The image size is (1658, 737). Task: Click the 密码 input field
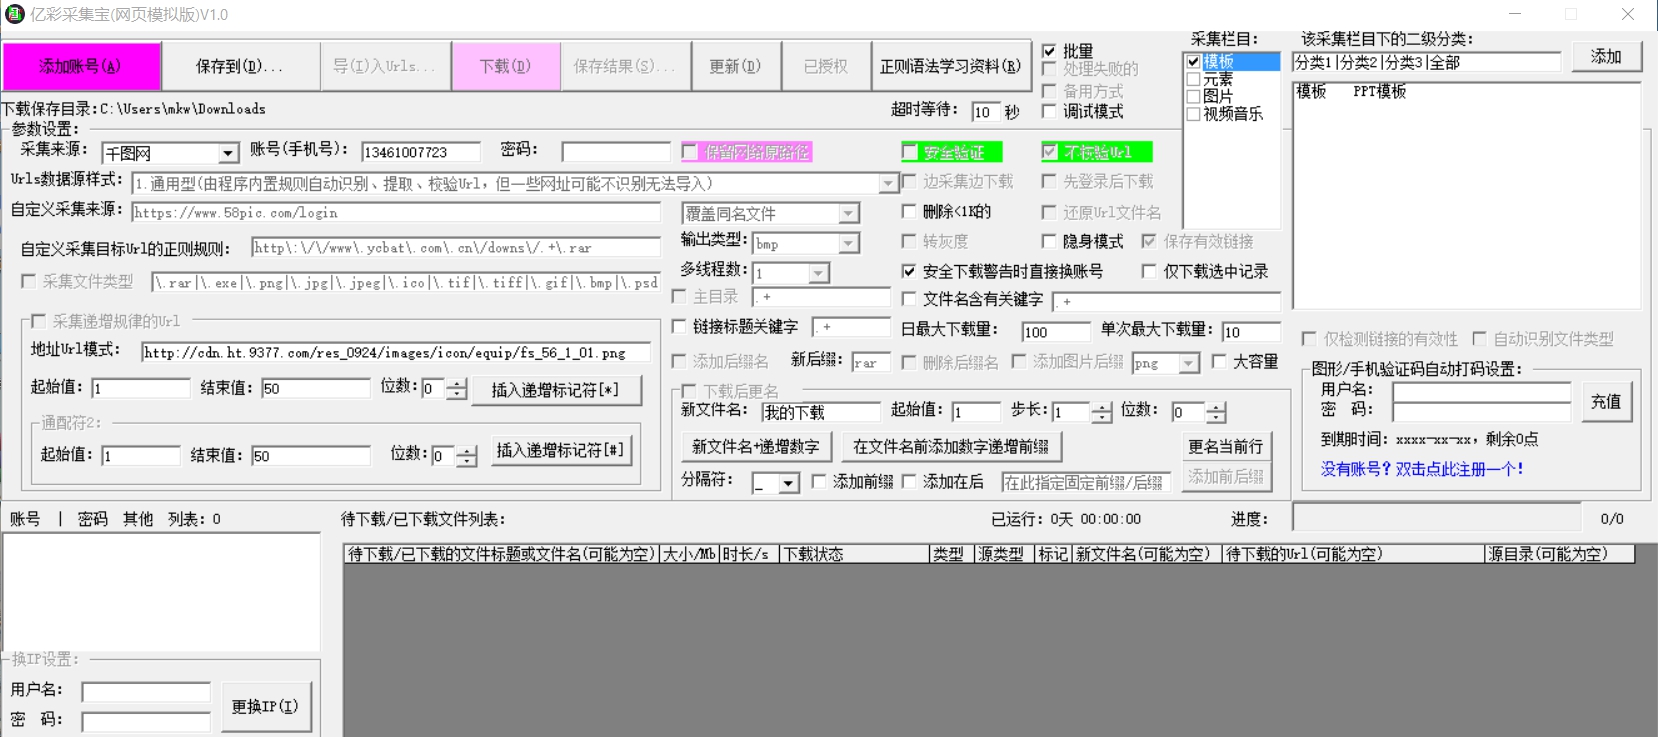[616, 152]
